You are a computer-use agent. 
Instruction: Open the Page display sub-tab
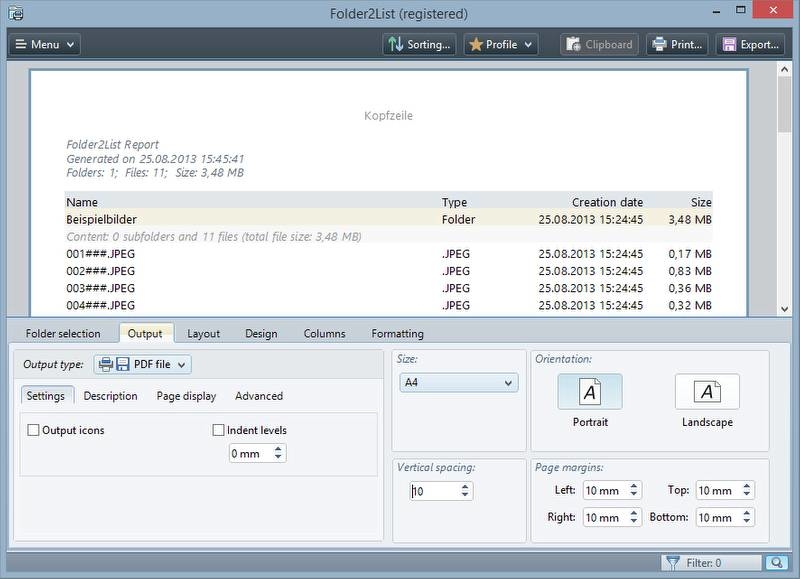[186, 396]
